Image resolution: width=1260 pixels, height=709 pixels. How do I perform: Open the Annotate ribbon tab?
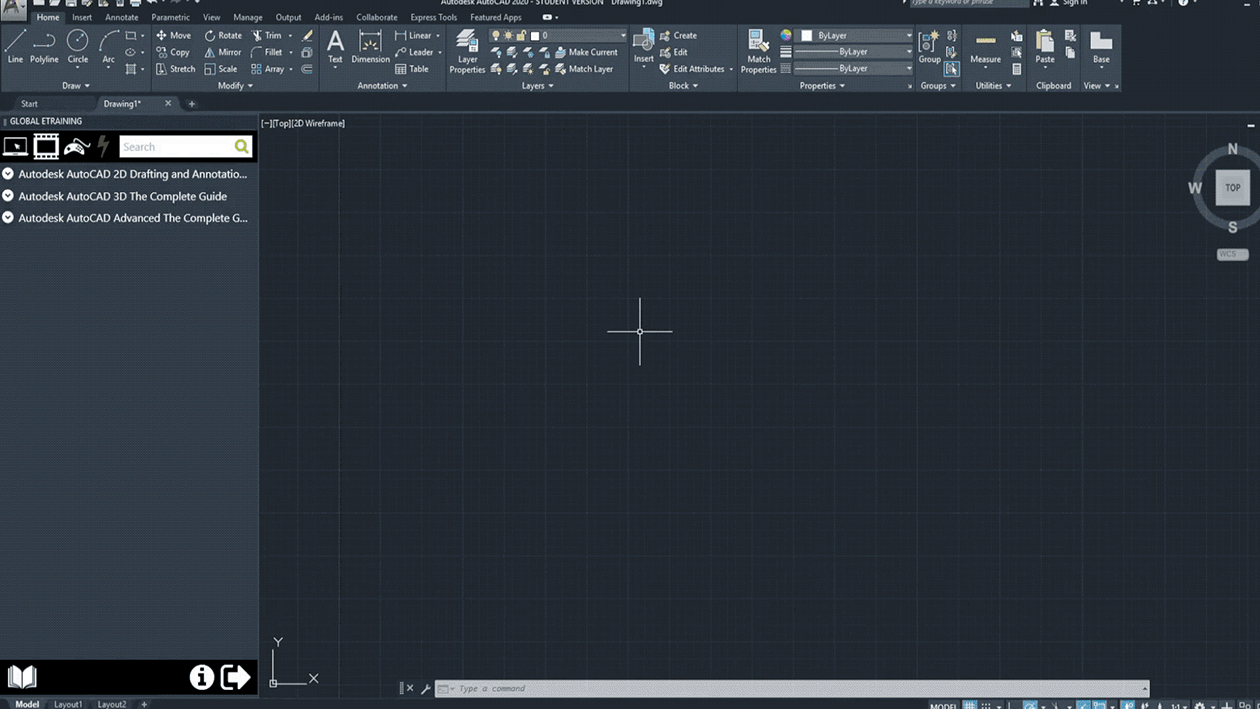coord(122,17)
